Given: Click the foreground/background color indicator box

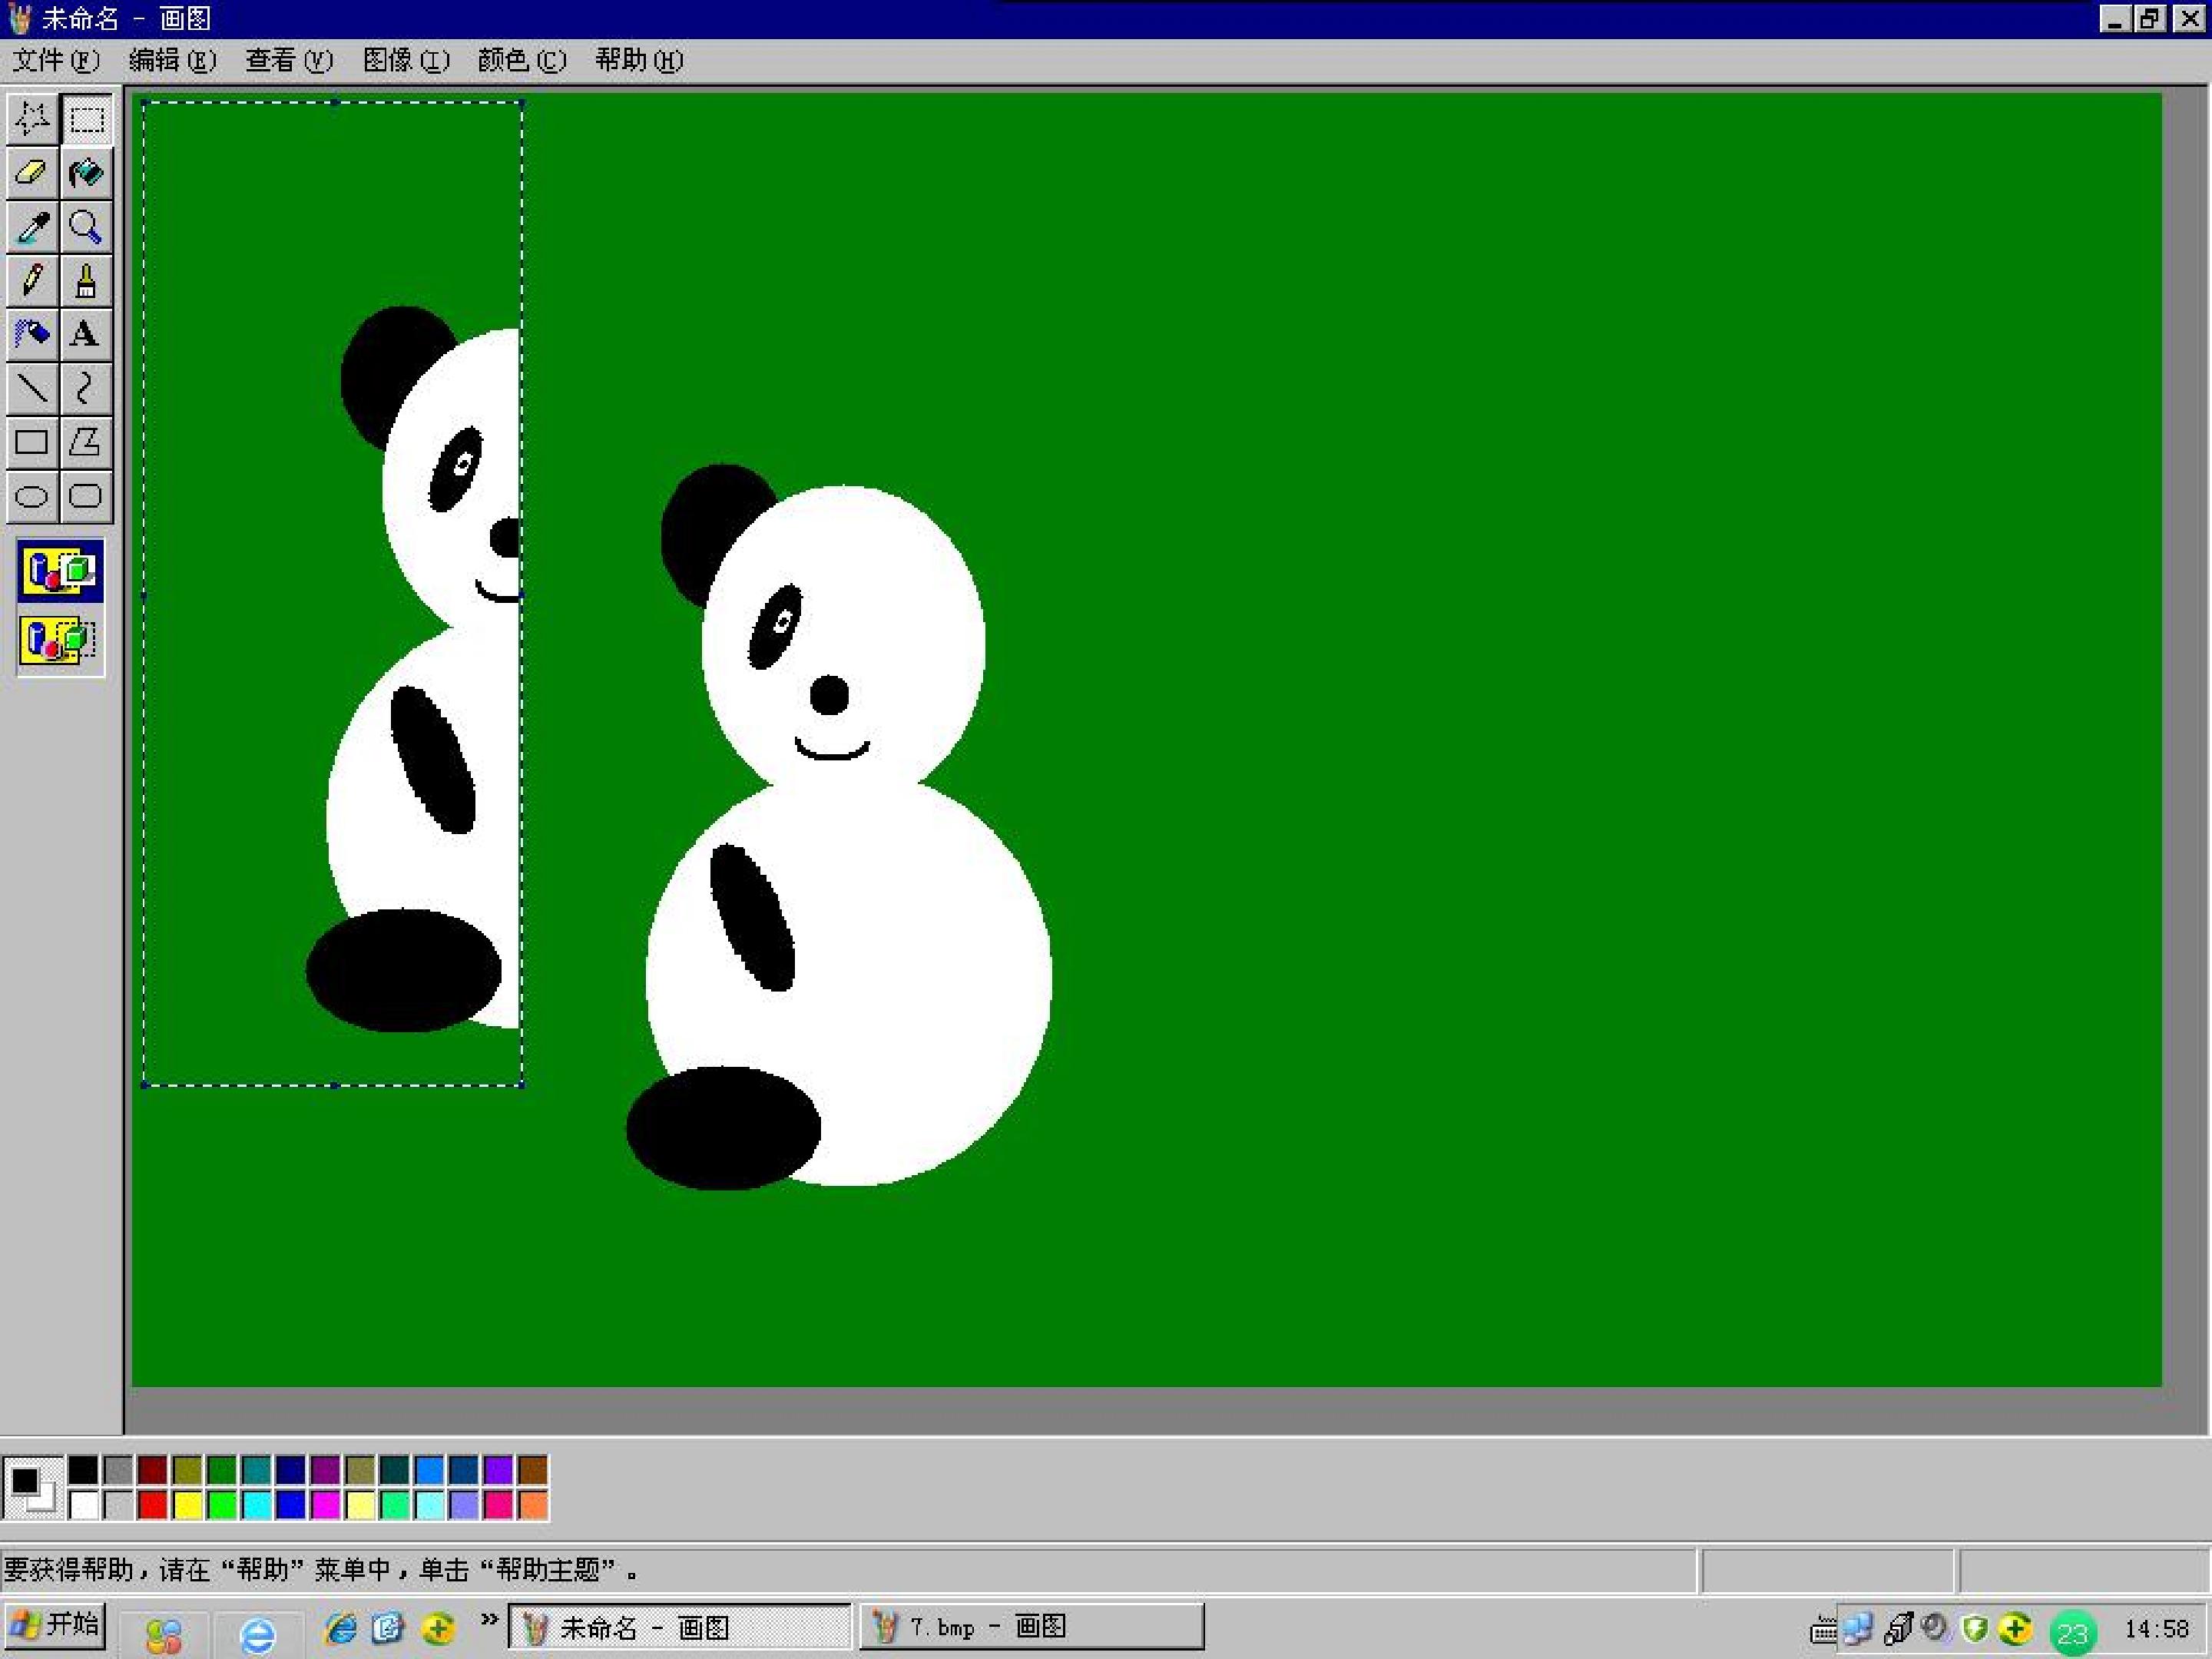Looking at the screenshot, I should click(x=33, y=1488).
